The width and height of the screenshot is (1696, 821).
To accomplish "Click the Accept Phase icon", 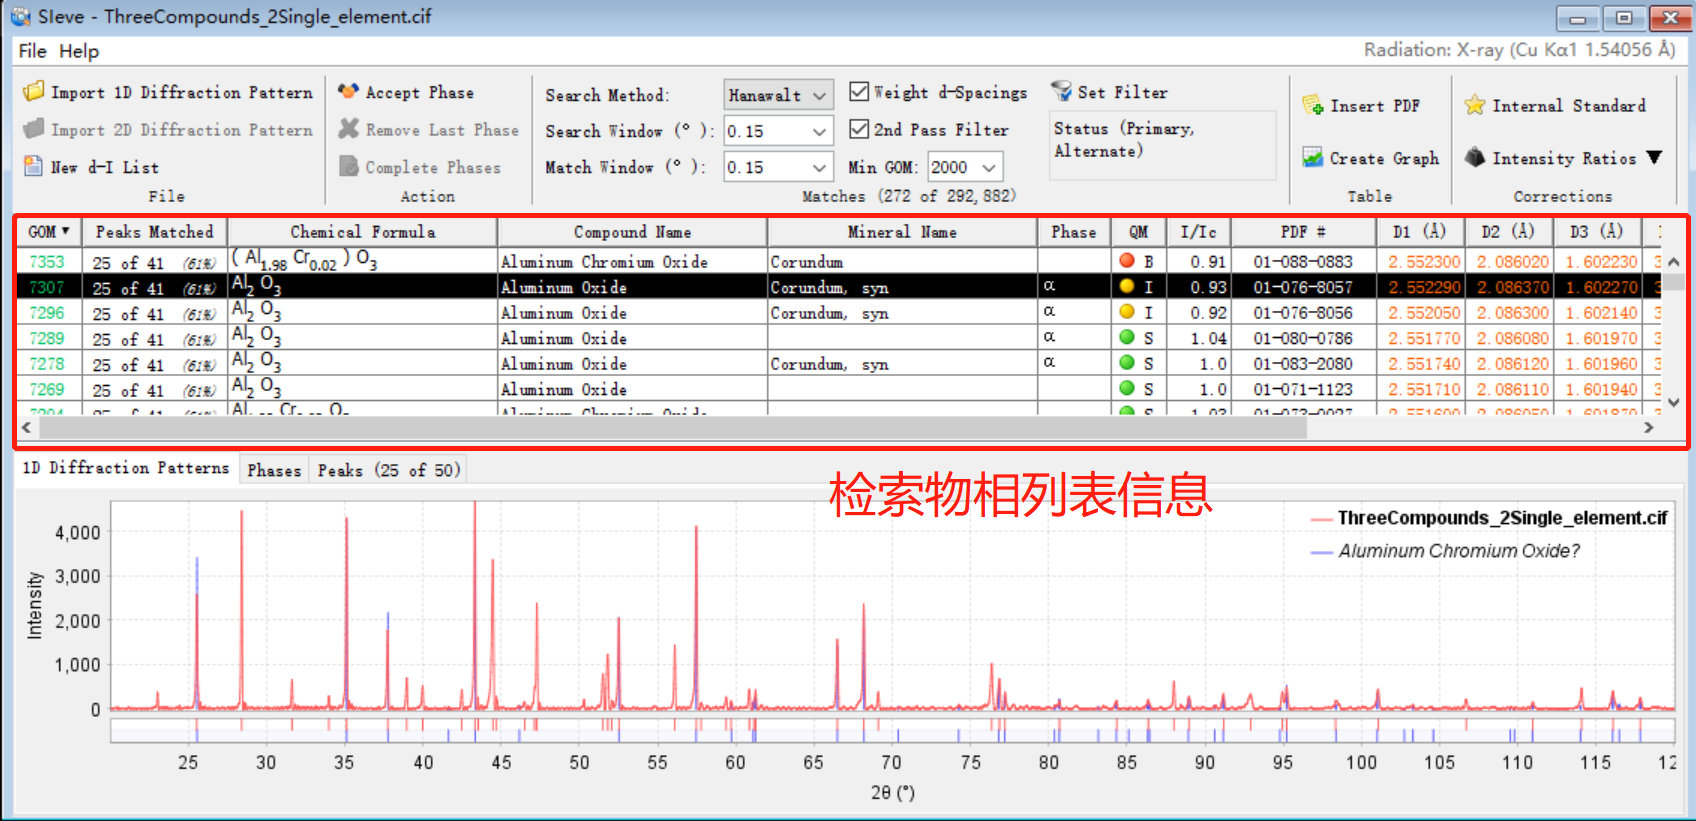I will point(348,92).
